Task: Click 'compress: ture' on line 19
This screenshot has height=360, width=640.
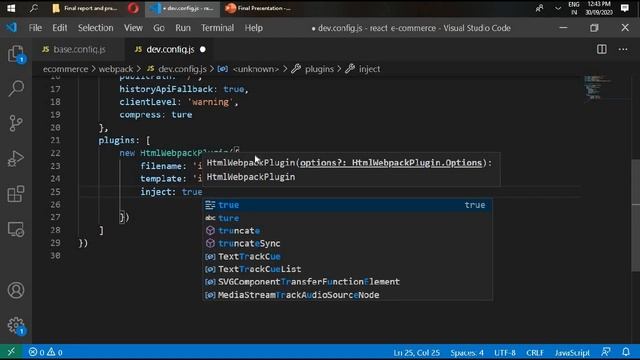Action: click(x=156, y=115)
